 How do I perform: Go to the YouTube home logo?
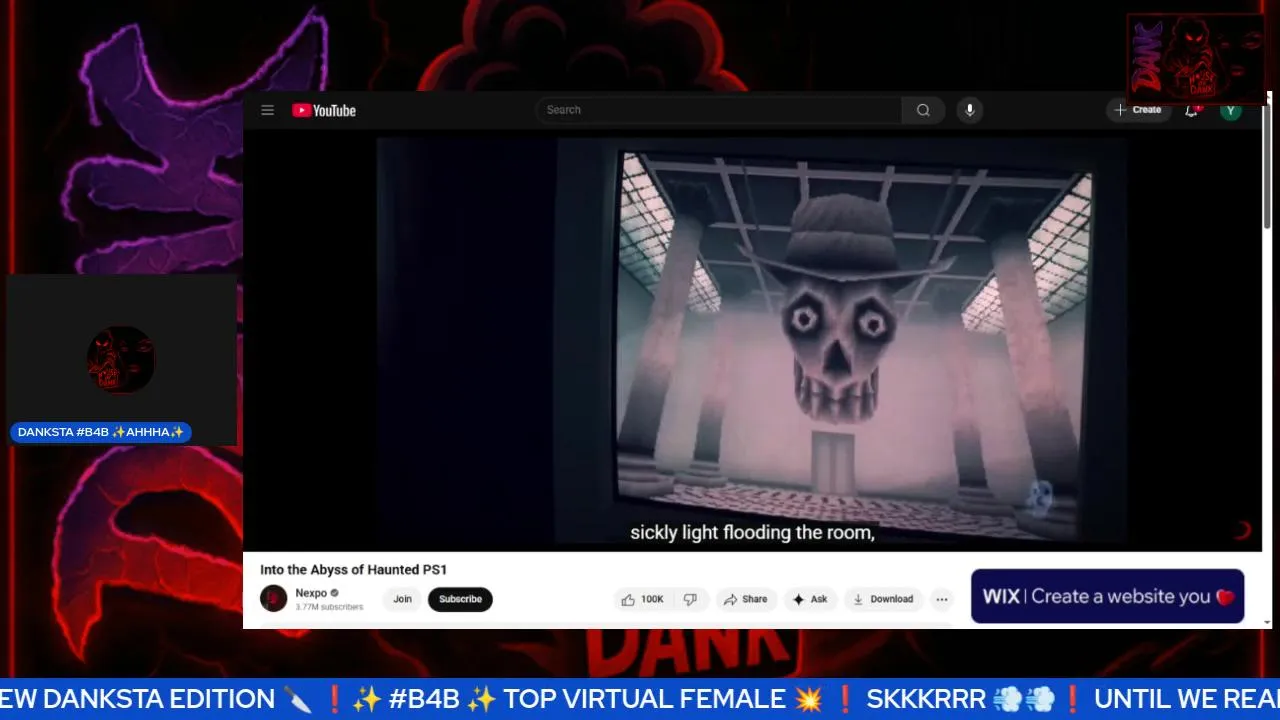click(x=324, y=110)
